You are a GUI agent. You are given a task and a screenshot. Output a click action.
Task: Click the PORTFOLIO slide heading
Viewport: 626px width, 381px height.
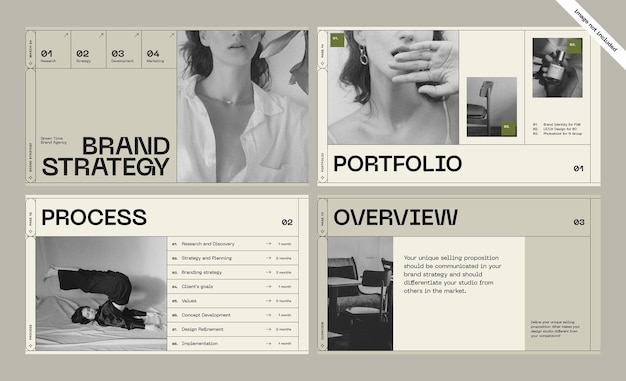point(397,164)
